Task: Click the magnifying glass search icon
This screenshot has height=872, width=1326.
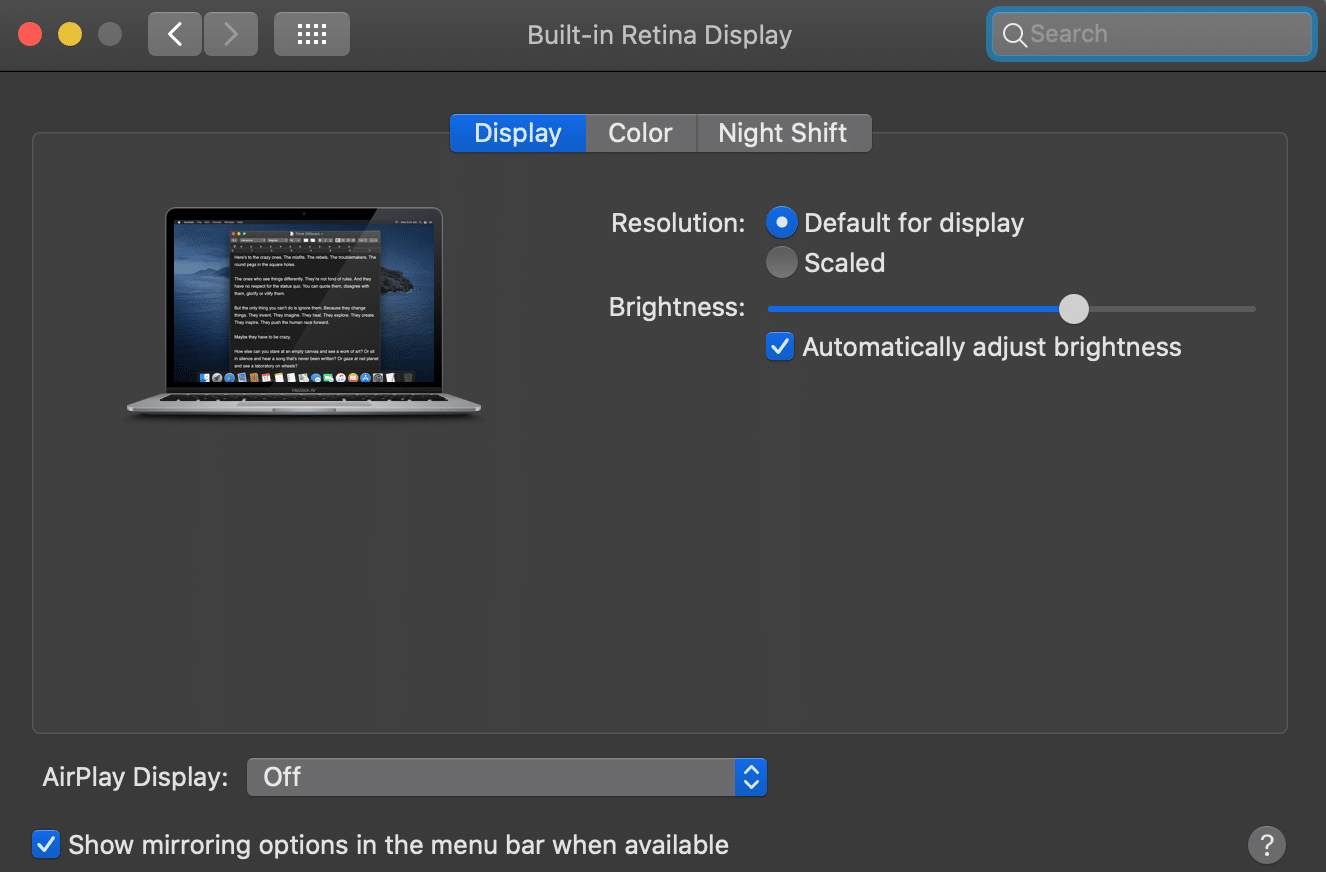Action: 1014,35
